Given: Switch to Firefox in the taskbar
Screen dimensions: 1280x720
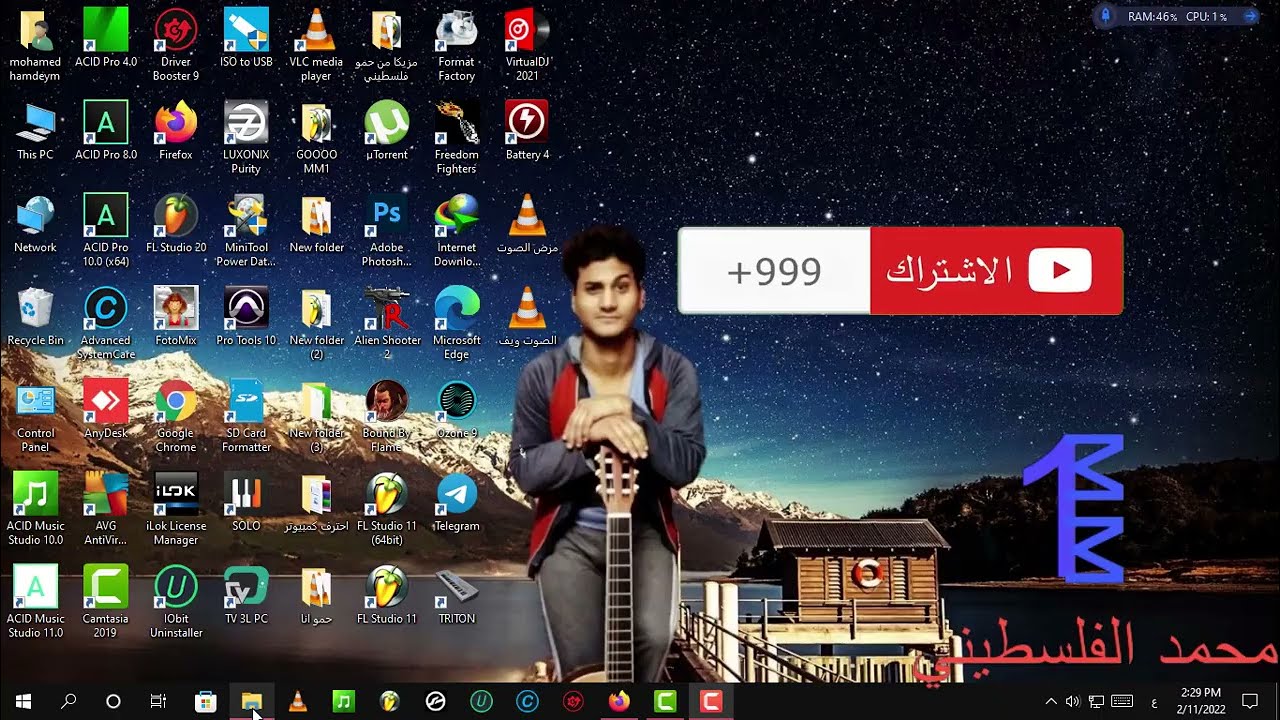Looking at the screenshot, I should tap(619, 702).
